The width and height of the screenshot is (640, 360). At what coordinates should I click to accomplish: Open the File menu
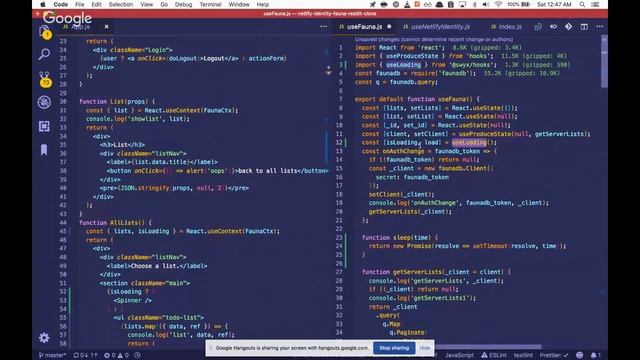click(80, 4)
